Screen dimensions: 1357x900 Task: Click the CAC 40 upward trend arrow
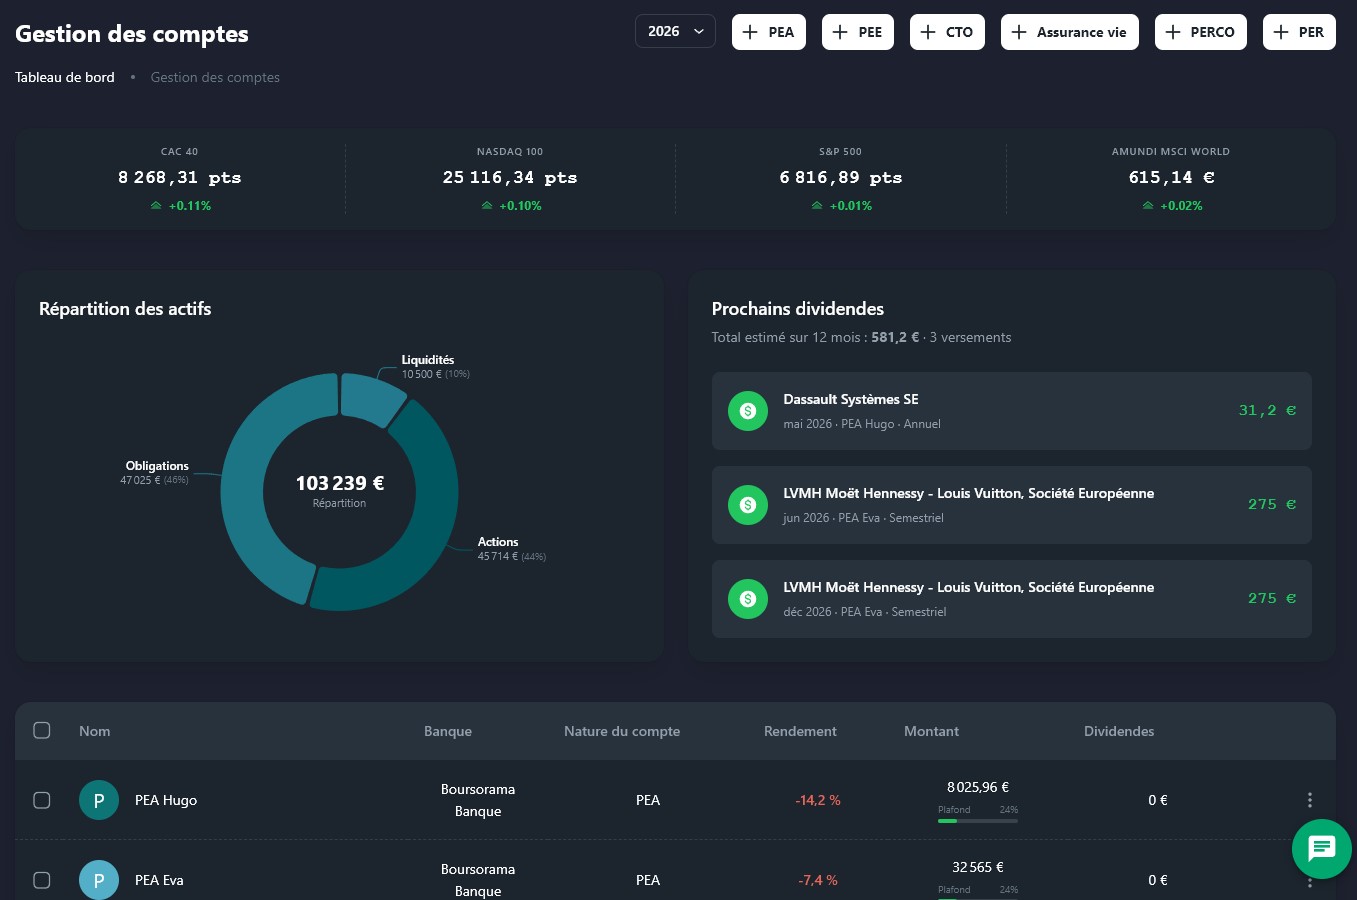click(156, 206)
